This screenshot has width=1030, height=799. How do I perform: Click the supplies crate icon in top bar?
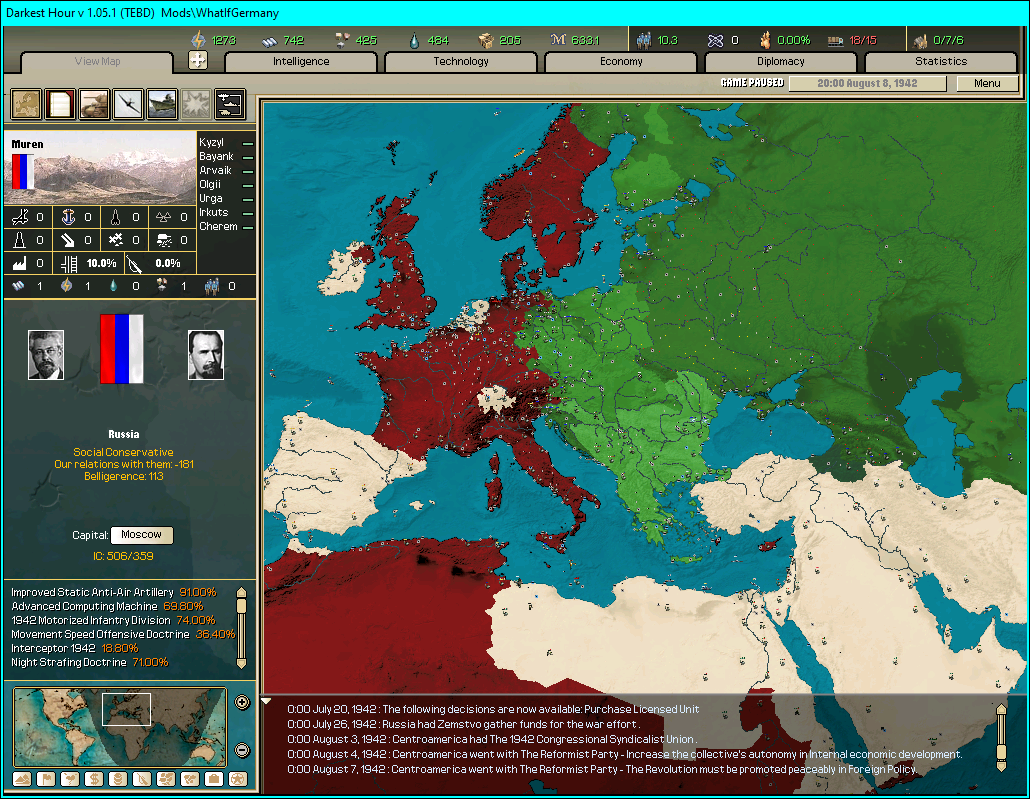(x=486, y=41)
